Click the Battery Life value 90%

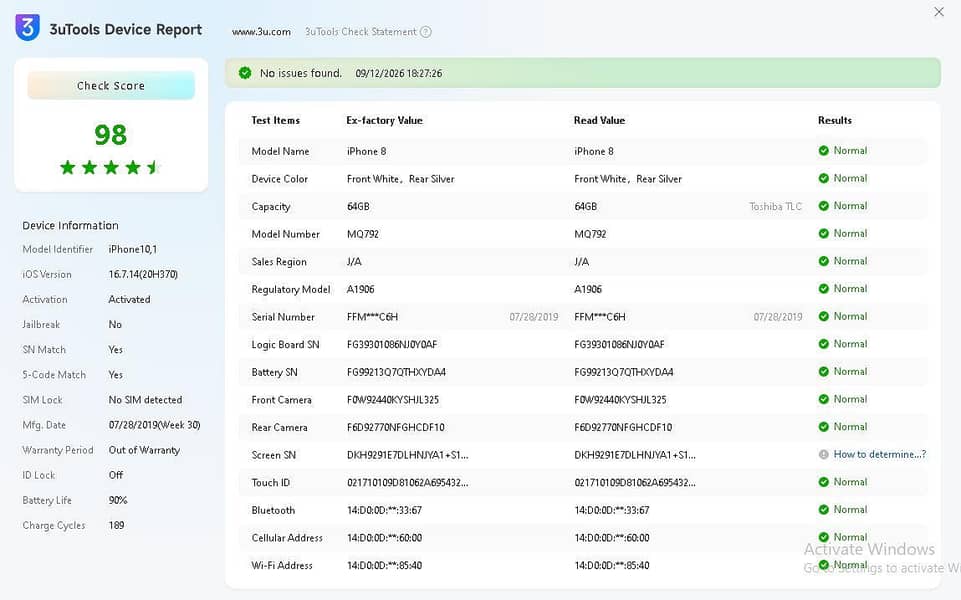coord(118,500)
